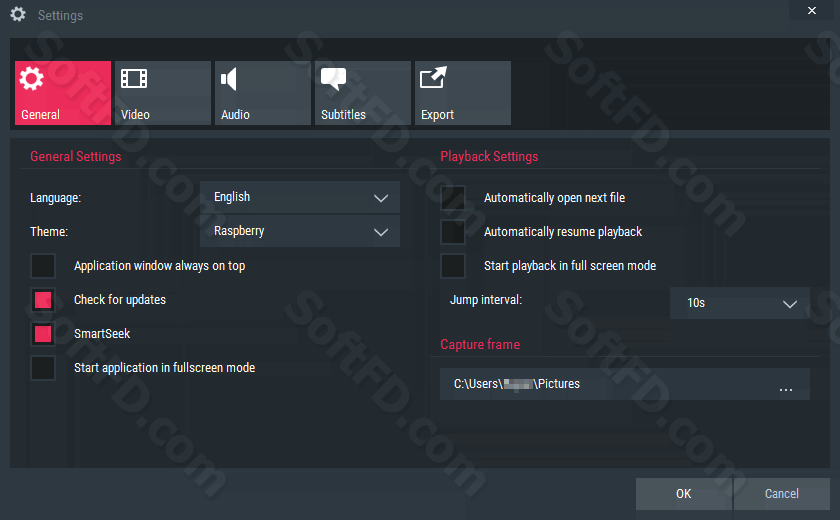The image size is (840, 520).
Task: Close the Settings window
Action: pos(812,10)
